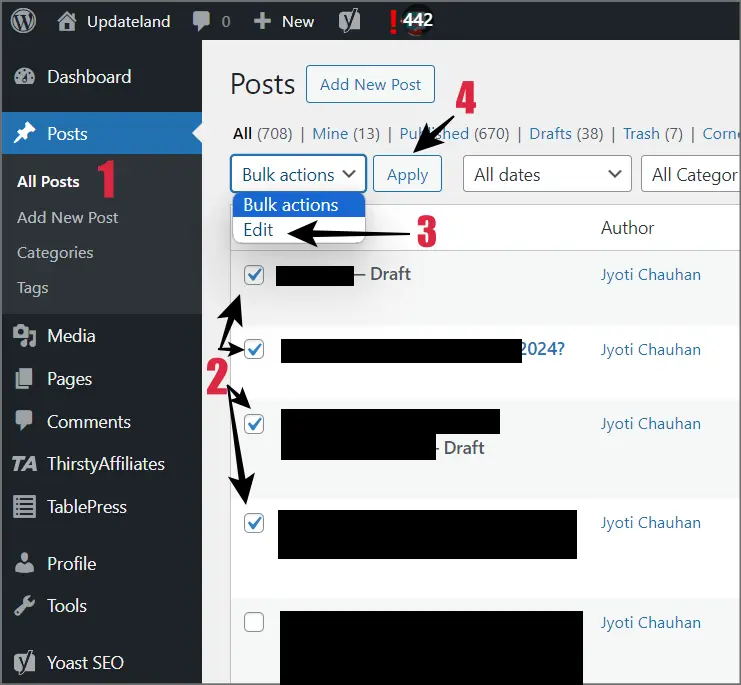Click the Add New Post button

point(370,84)
